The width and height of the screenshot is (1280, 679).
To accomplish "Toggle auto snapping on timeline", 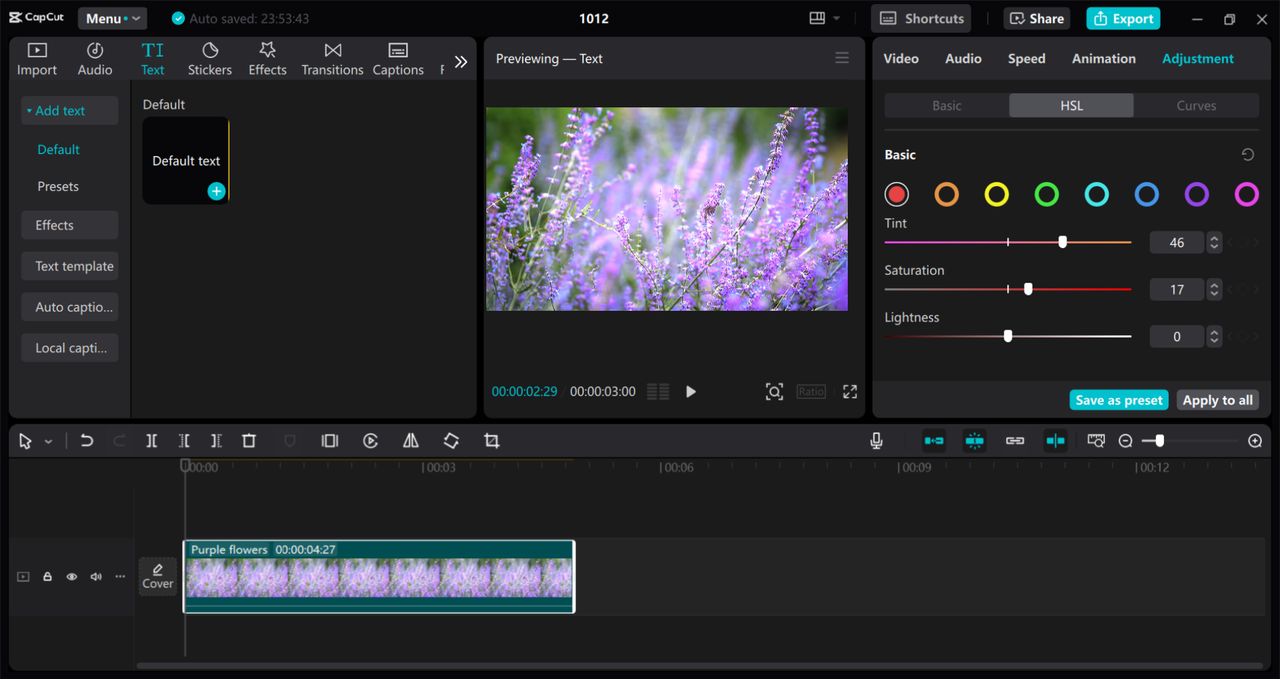I will click(x=974, y=441).
